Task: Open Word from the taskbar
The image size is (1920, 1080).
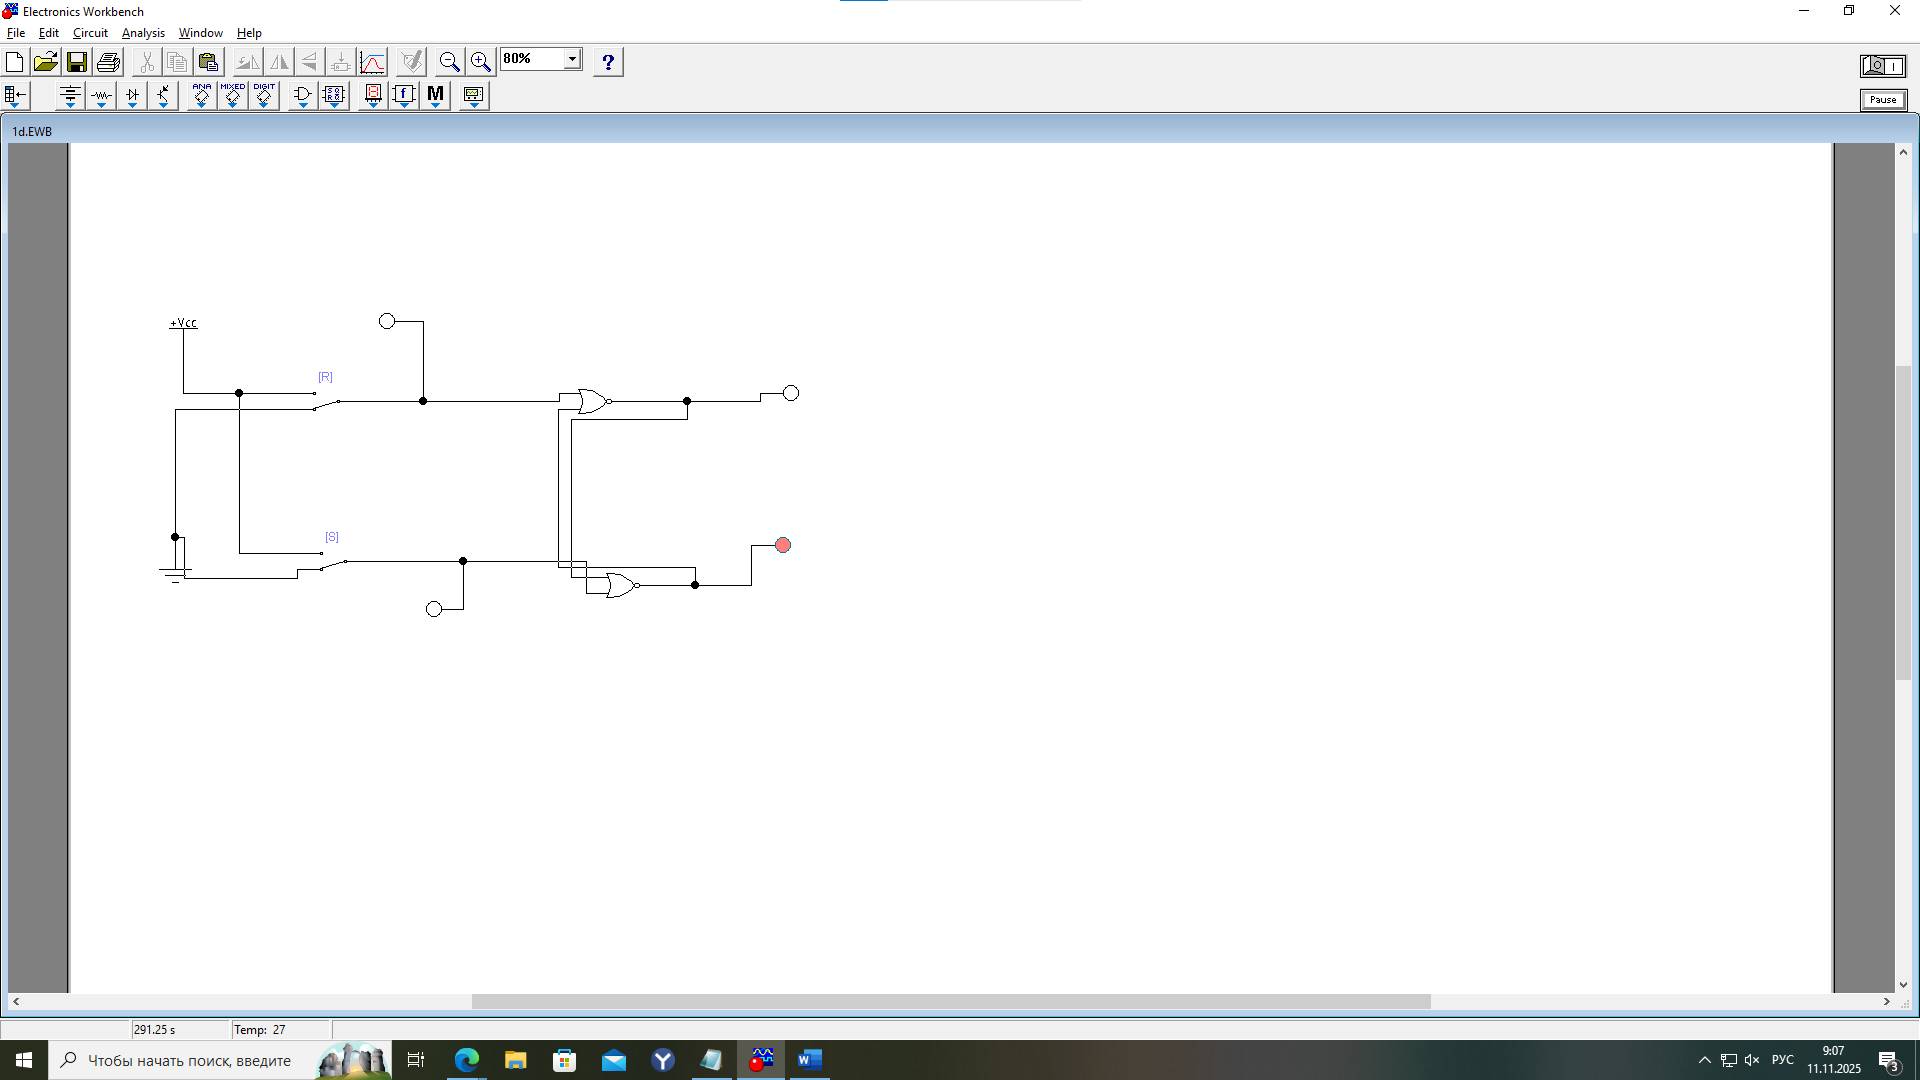Action: pyautogui.click(x=810, y=1060)
